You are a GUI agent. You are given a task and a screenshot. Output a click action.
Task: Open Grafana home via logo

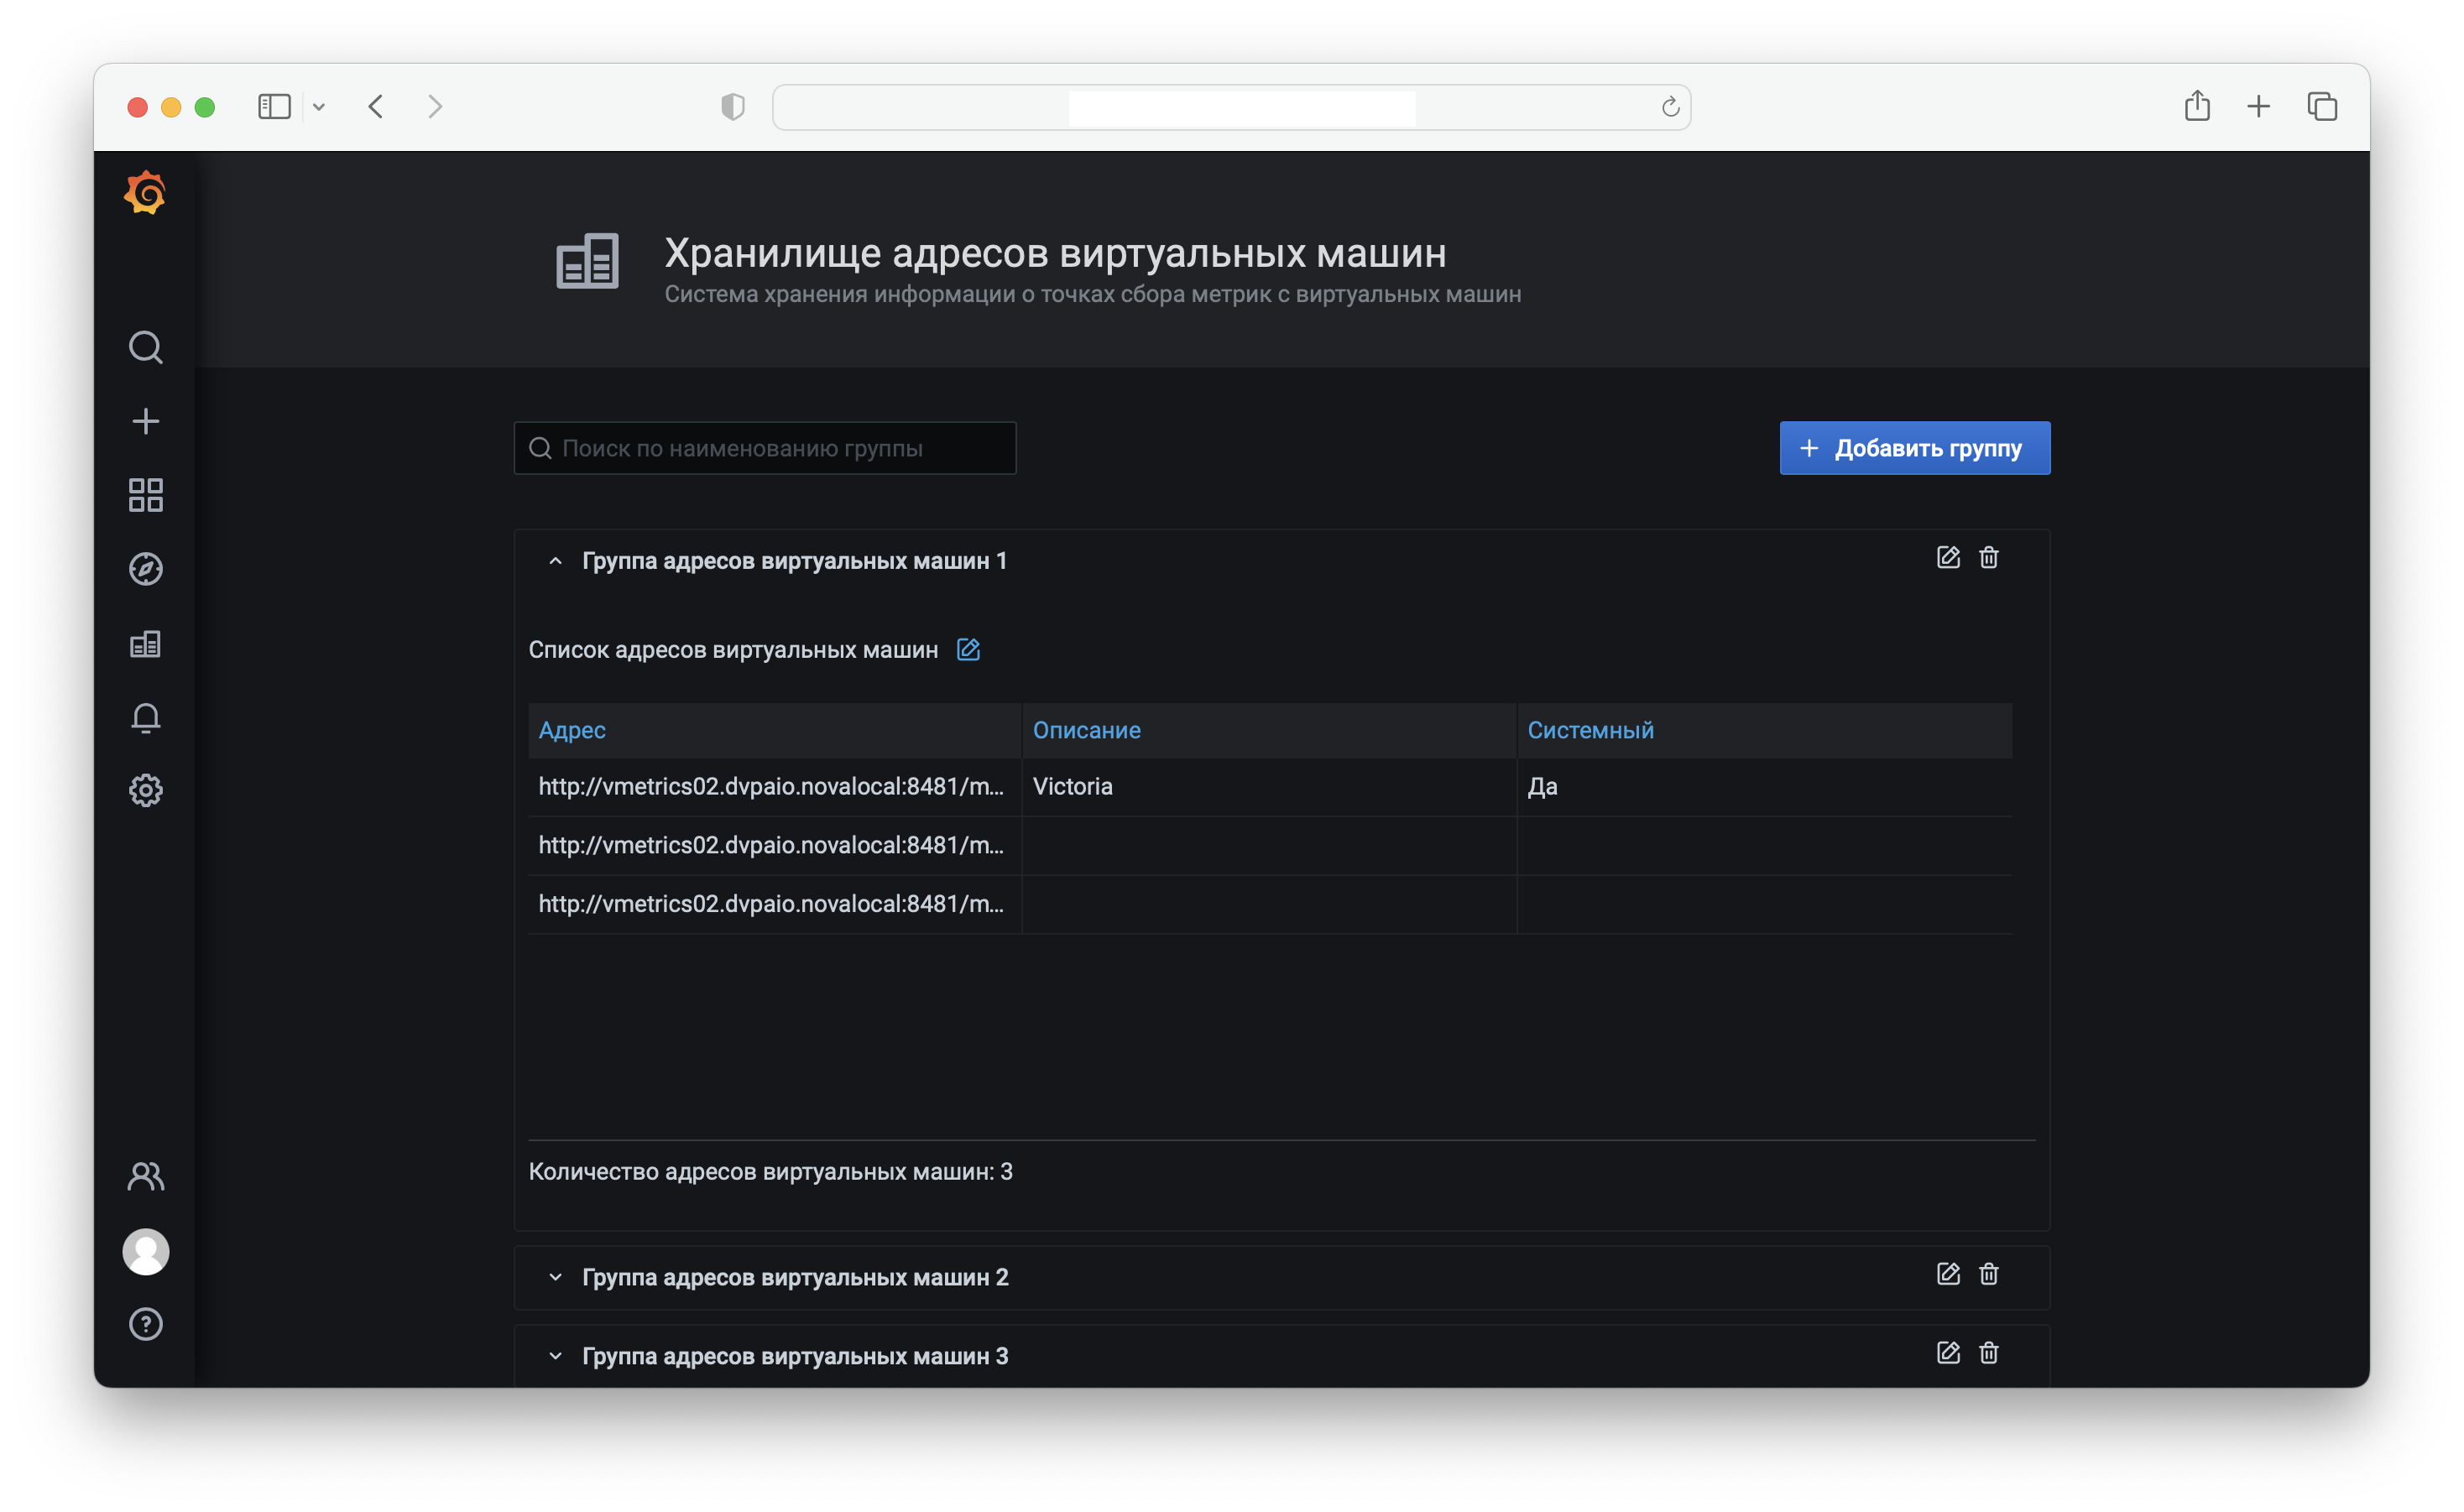click(x=145, y=192)
